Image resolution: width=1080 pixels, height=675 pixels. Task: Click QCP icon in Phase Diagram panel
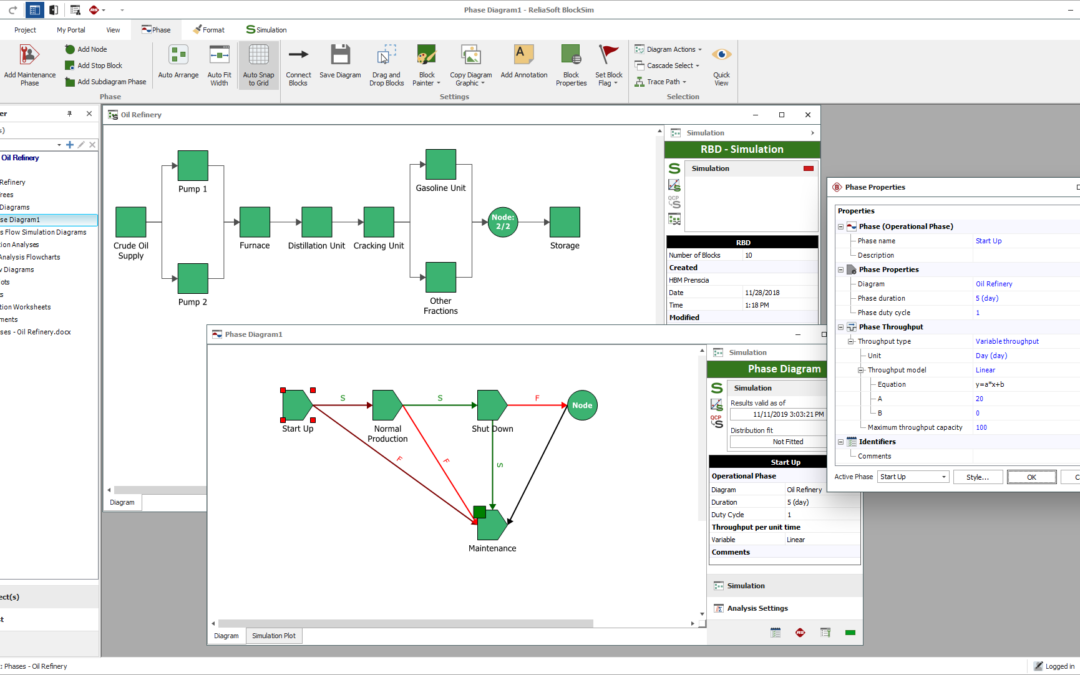(717, 421)
